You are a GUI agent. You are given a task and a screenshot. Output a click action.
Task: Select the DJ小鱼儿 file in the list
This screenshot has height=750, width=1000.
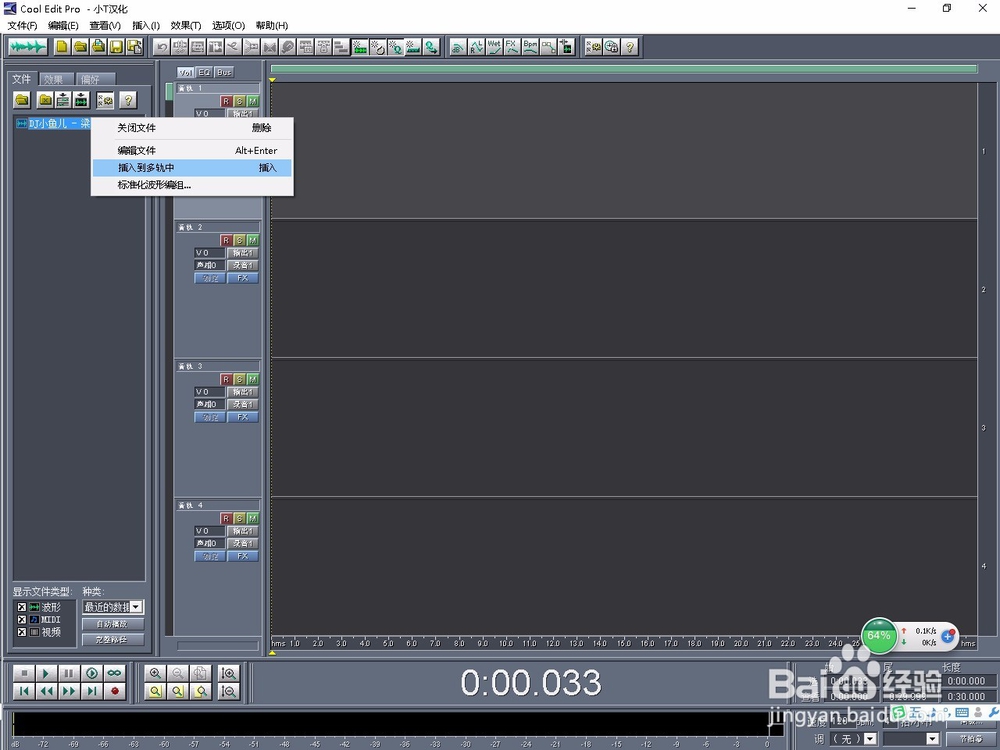tap(54, 124)
